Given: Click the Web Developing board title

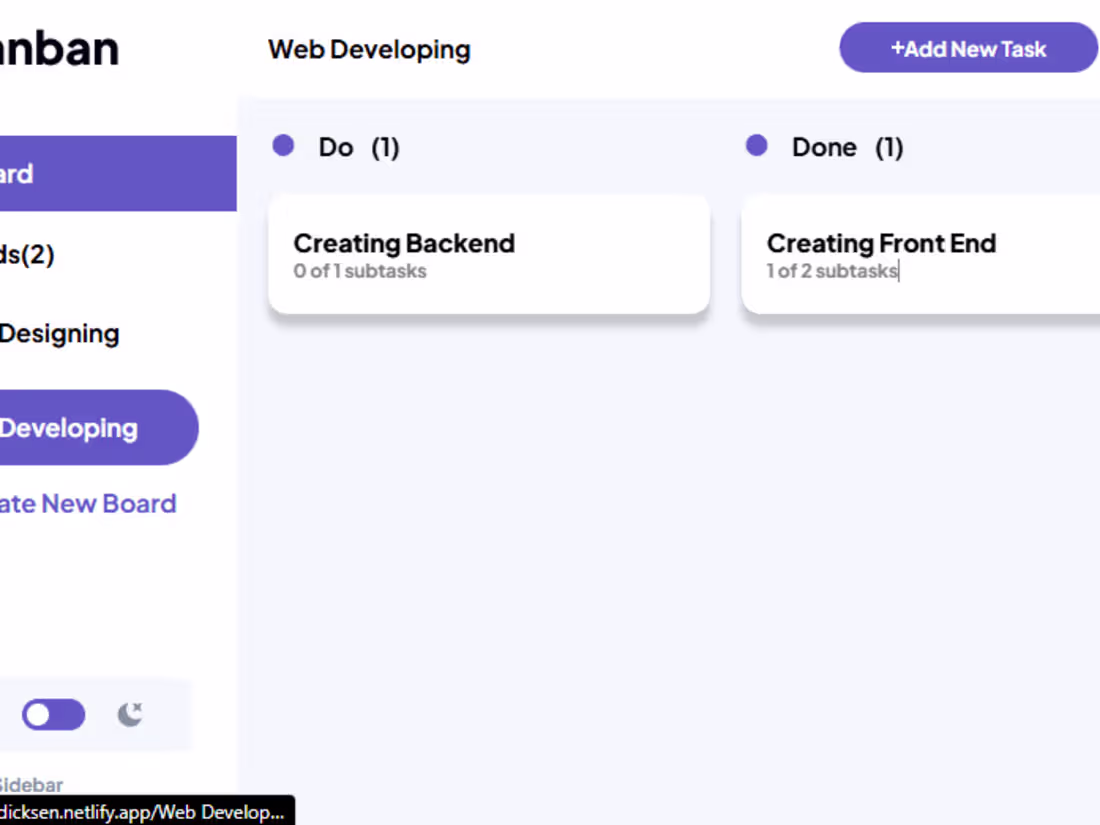Looking at the screenshot, I should tap(369, 48).
